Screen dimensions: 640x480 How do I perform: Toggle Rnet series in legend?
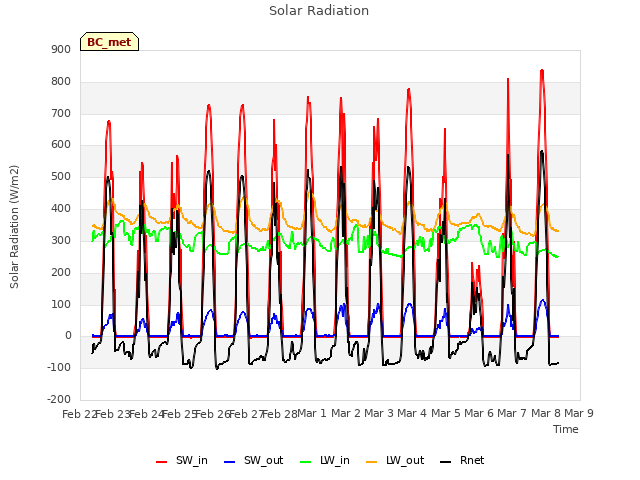click(462, 461)
